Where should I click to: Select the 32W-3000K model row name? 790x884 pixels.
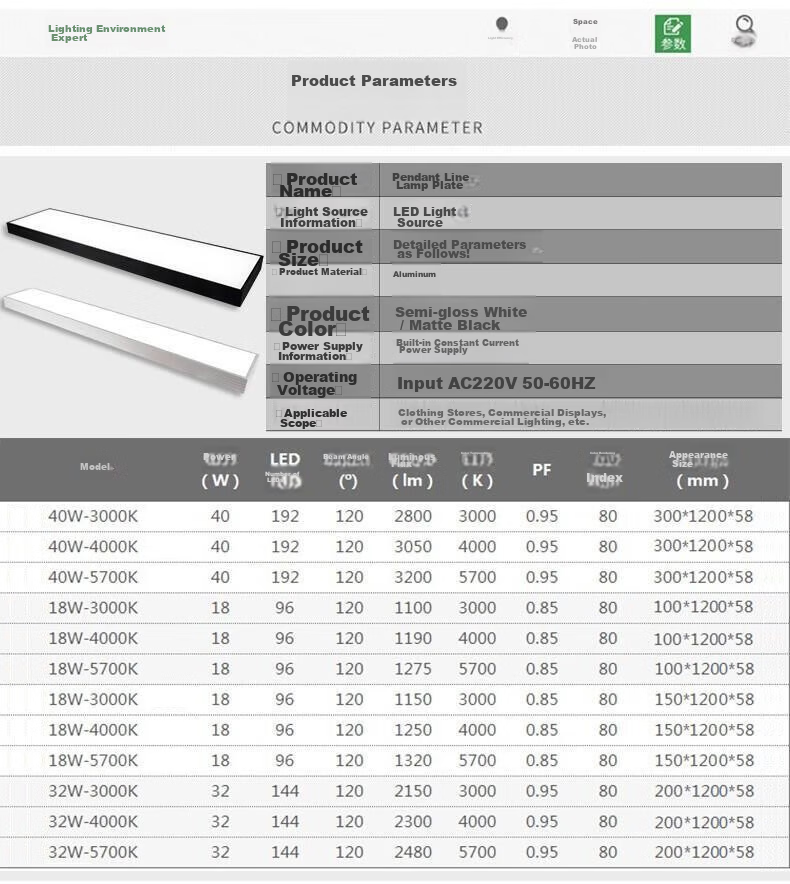click(93, 791)
